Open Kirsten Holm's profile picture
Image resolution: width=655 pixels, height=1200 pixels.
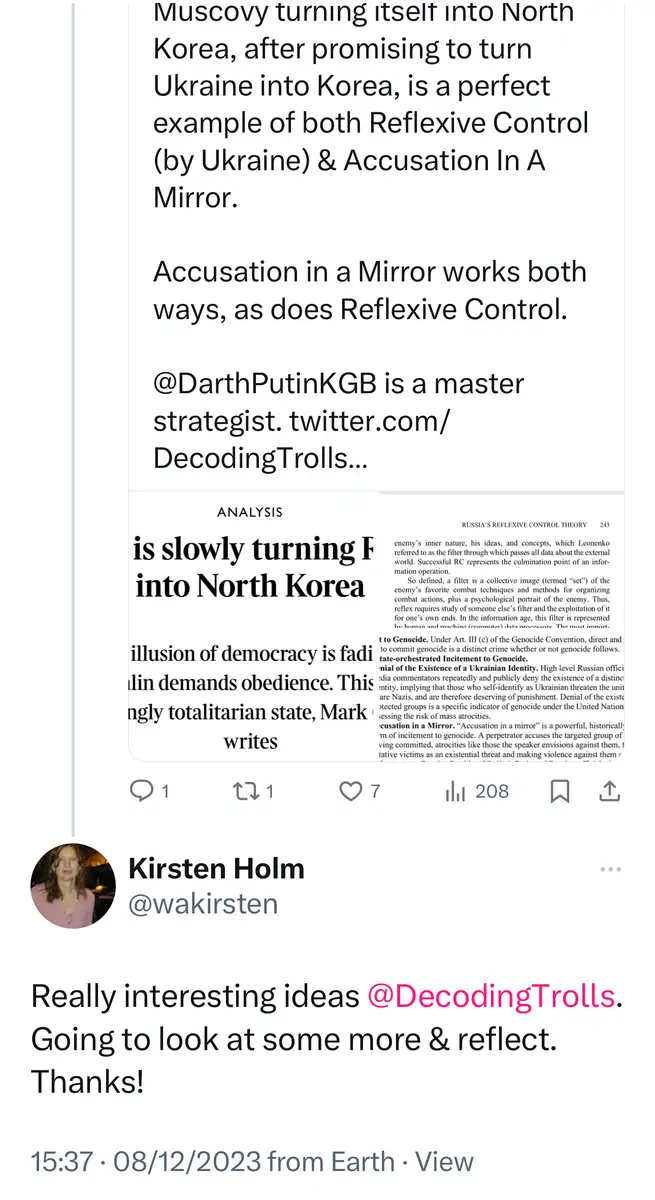click(73, 886)
